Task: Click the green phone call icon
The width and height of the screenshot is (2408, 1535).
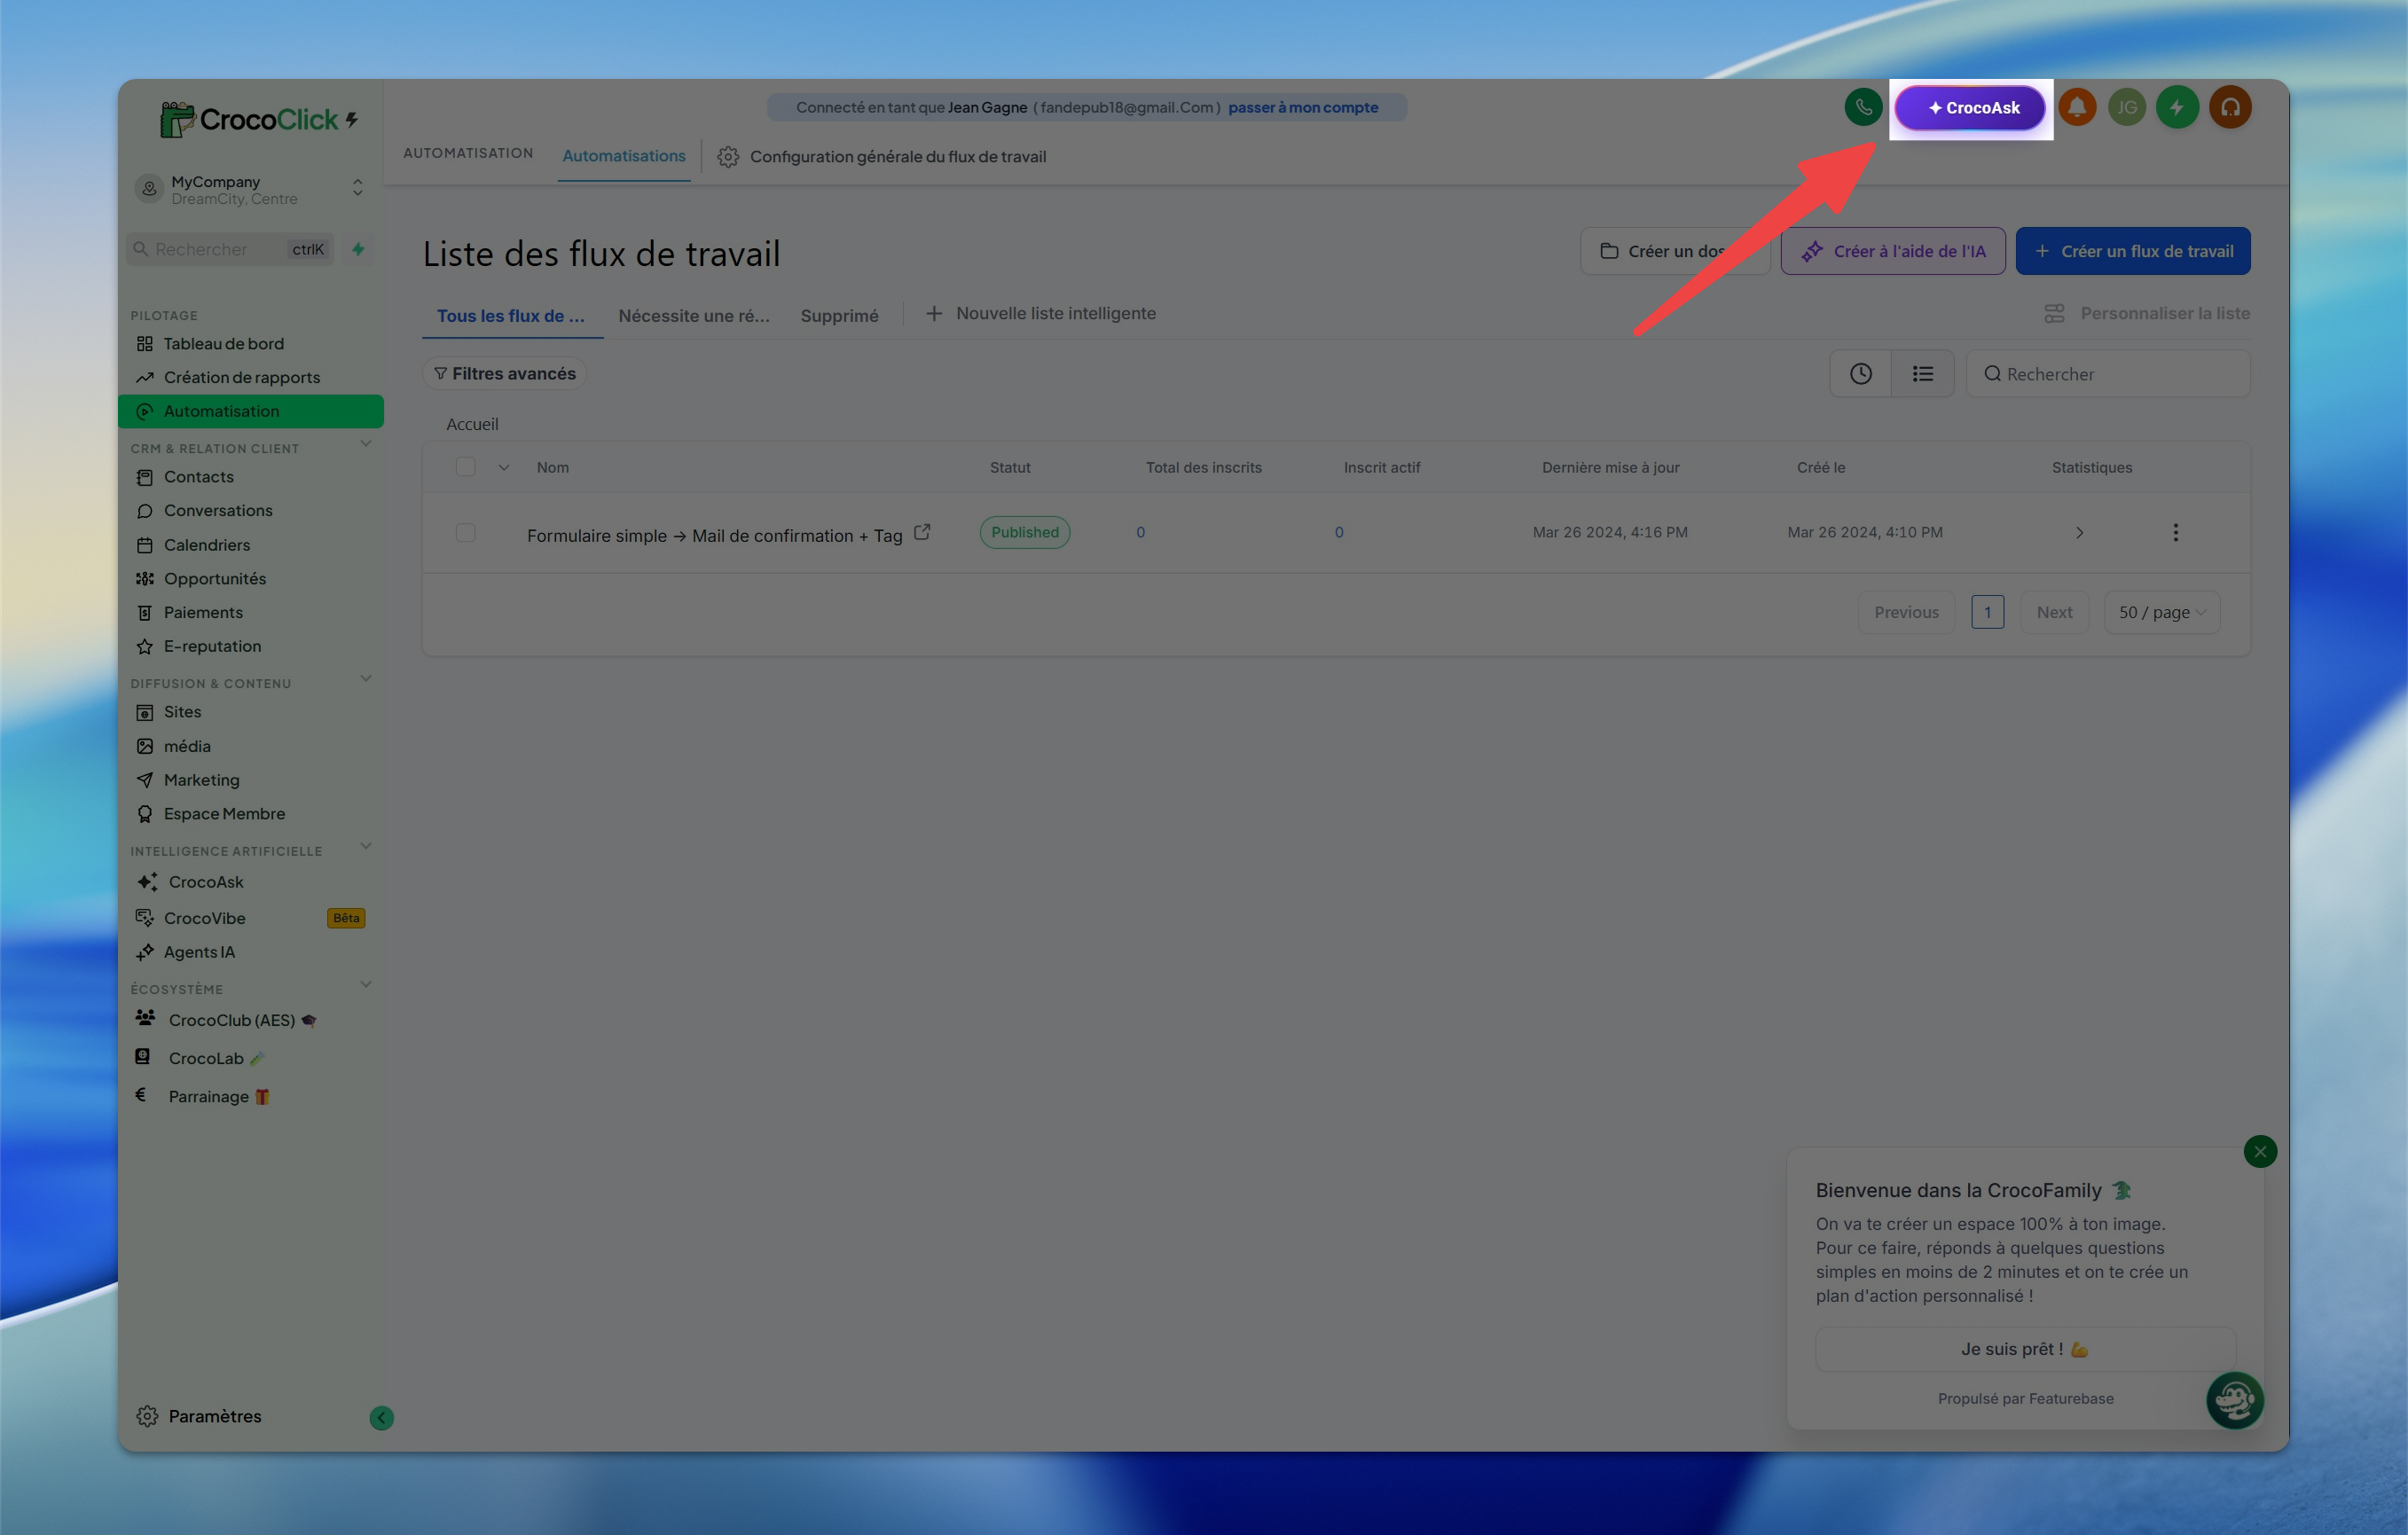Action: [x=1863, y=107]
